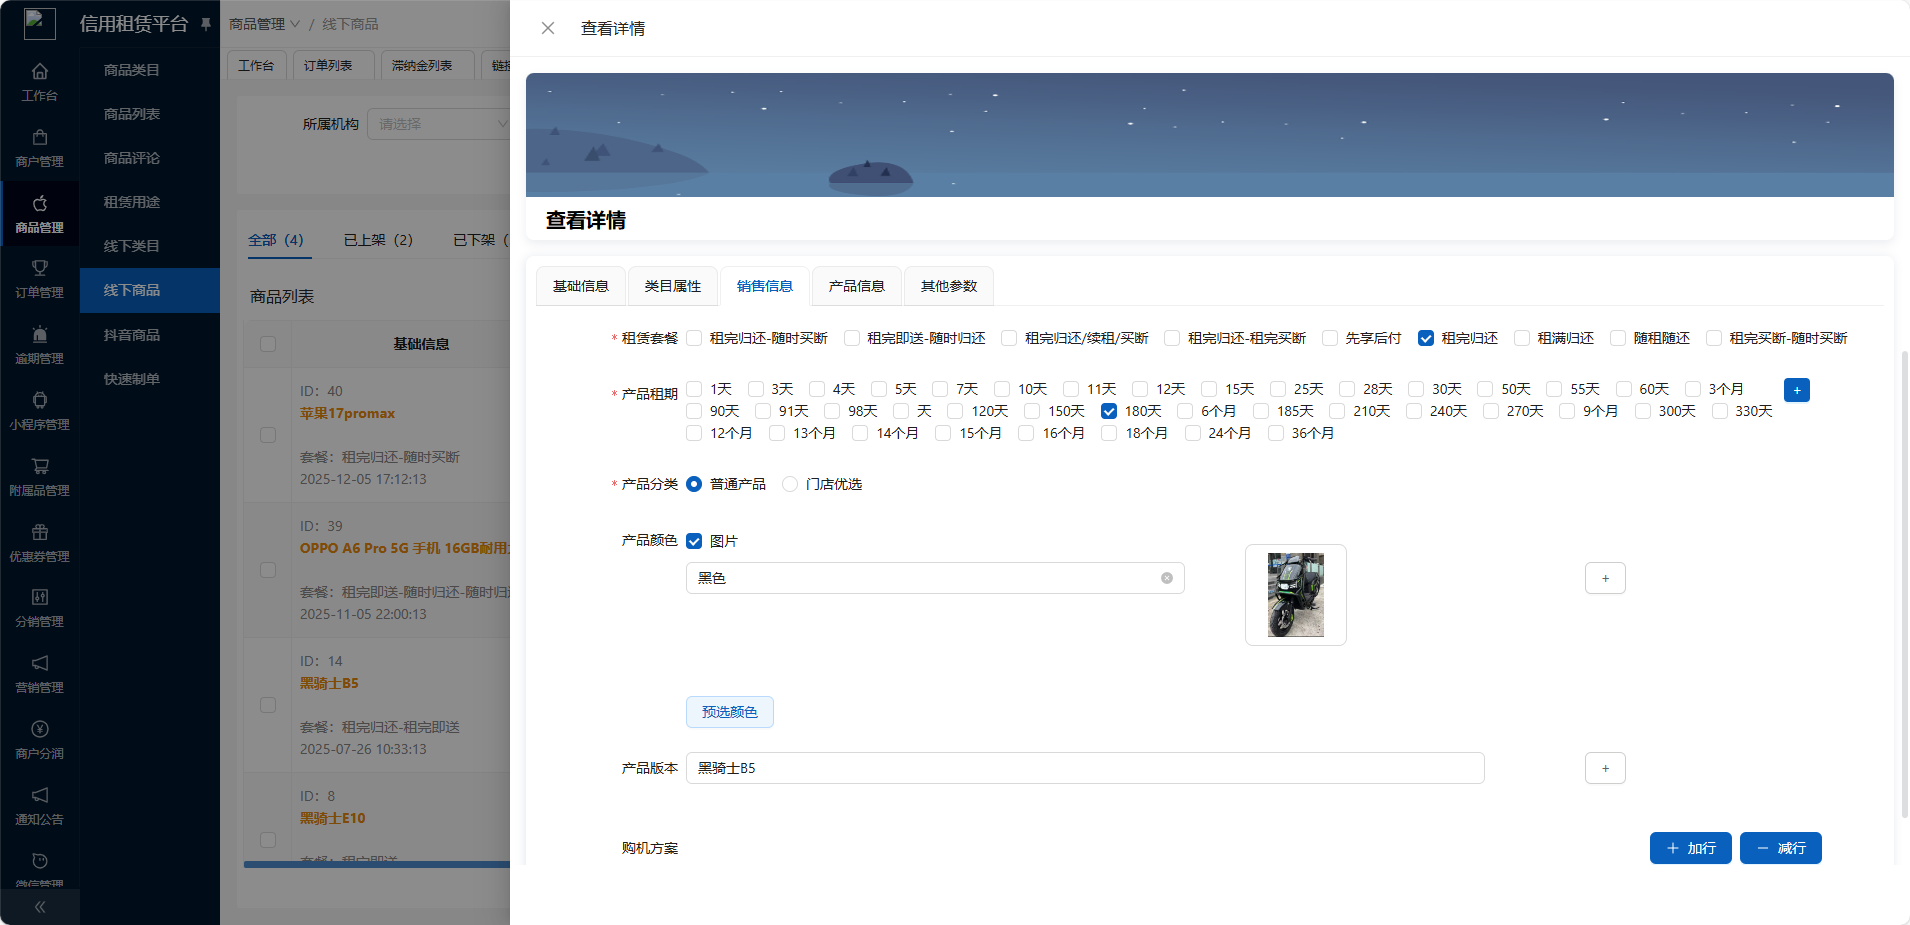Switch to the 产品信息 tab
This screenshot has height=925, width=1910.
pyautogui.click(x=856, y=286)
